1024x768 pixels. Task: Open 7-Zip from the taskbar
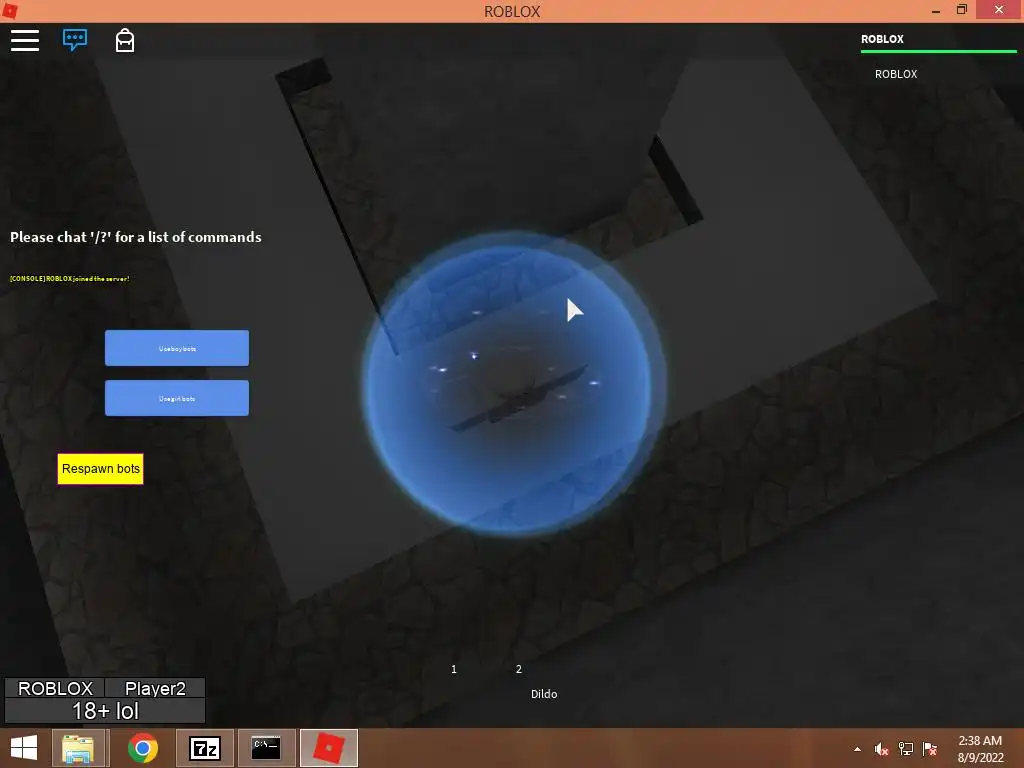click(x=204, y=748)
